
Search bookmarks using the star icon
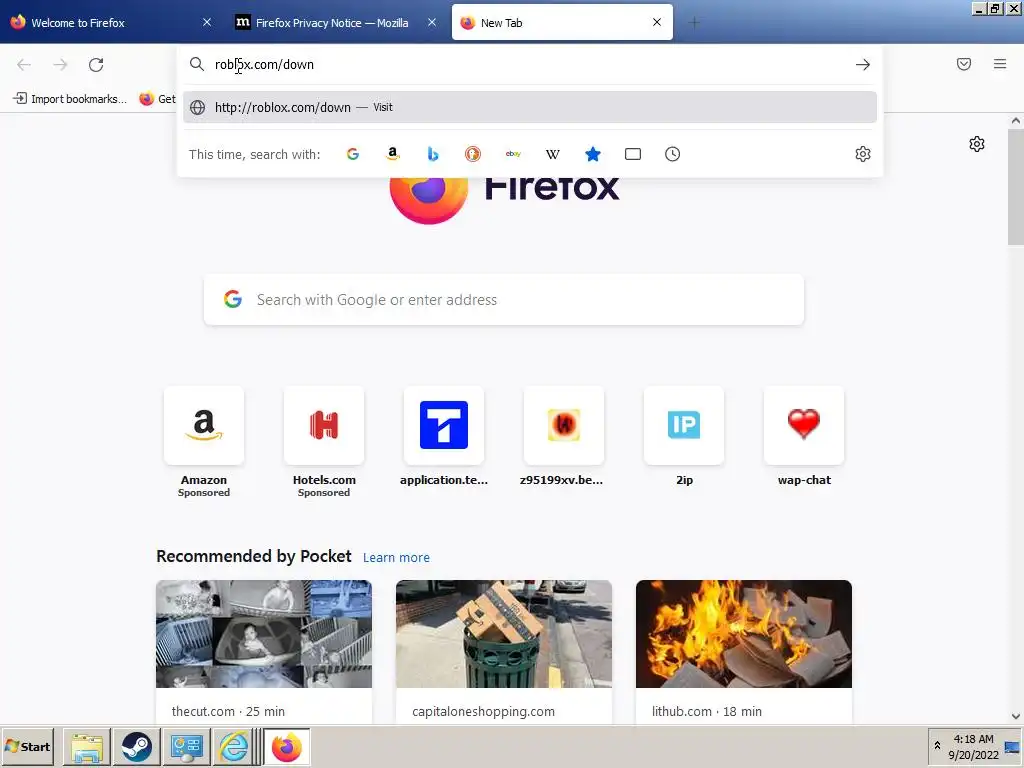[593, 154]
